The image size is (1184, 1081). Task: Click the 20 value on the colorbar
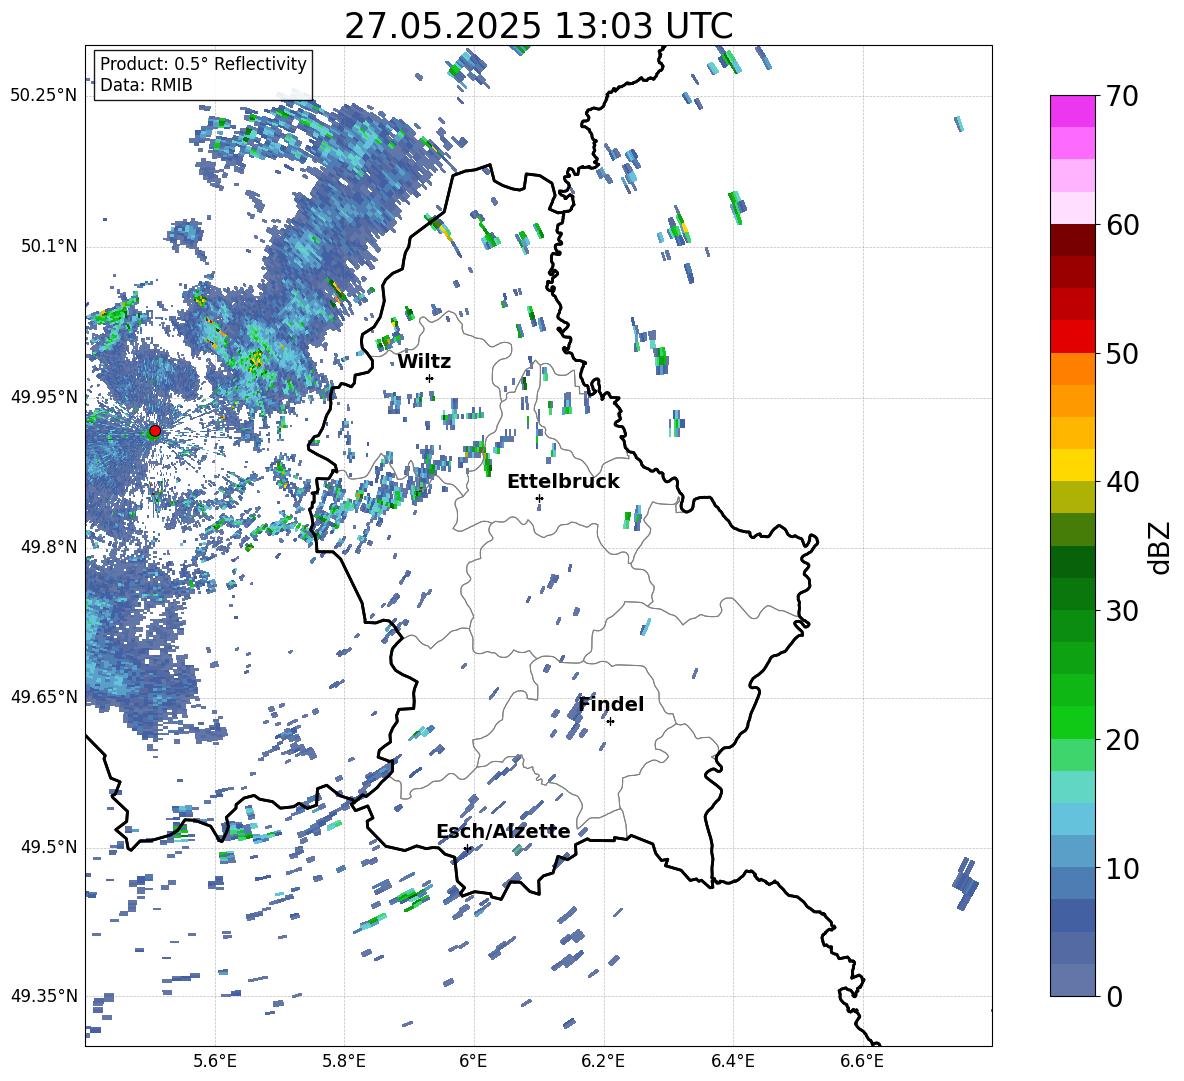coord(1122,740)
